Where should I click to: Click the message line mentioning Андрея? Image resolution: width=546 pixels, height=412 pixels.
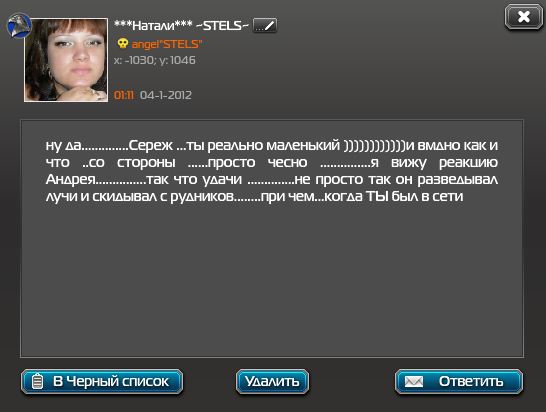coord(272,179)
